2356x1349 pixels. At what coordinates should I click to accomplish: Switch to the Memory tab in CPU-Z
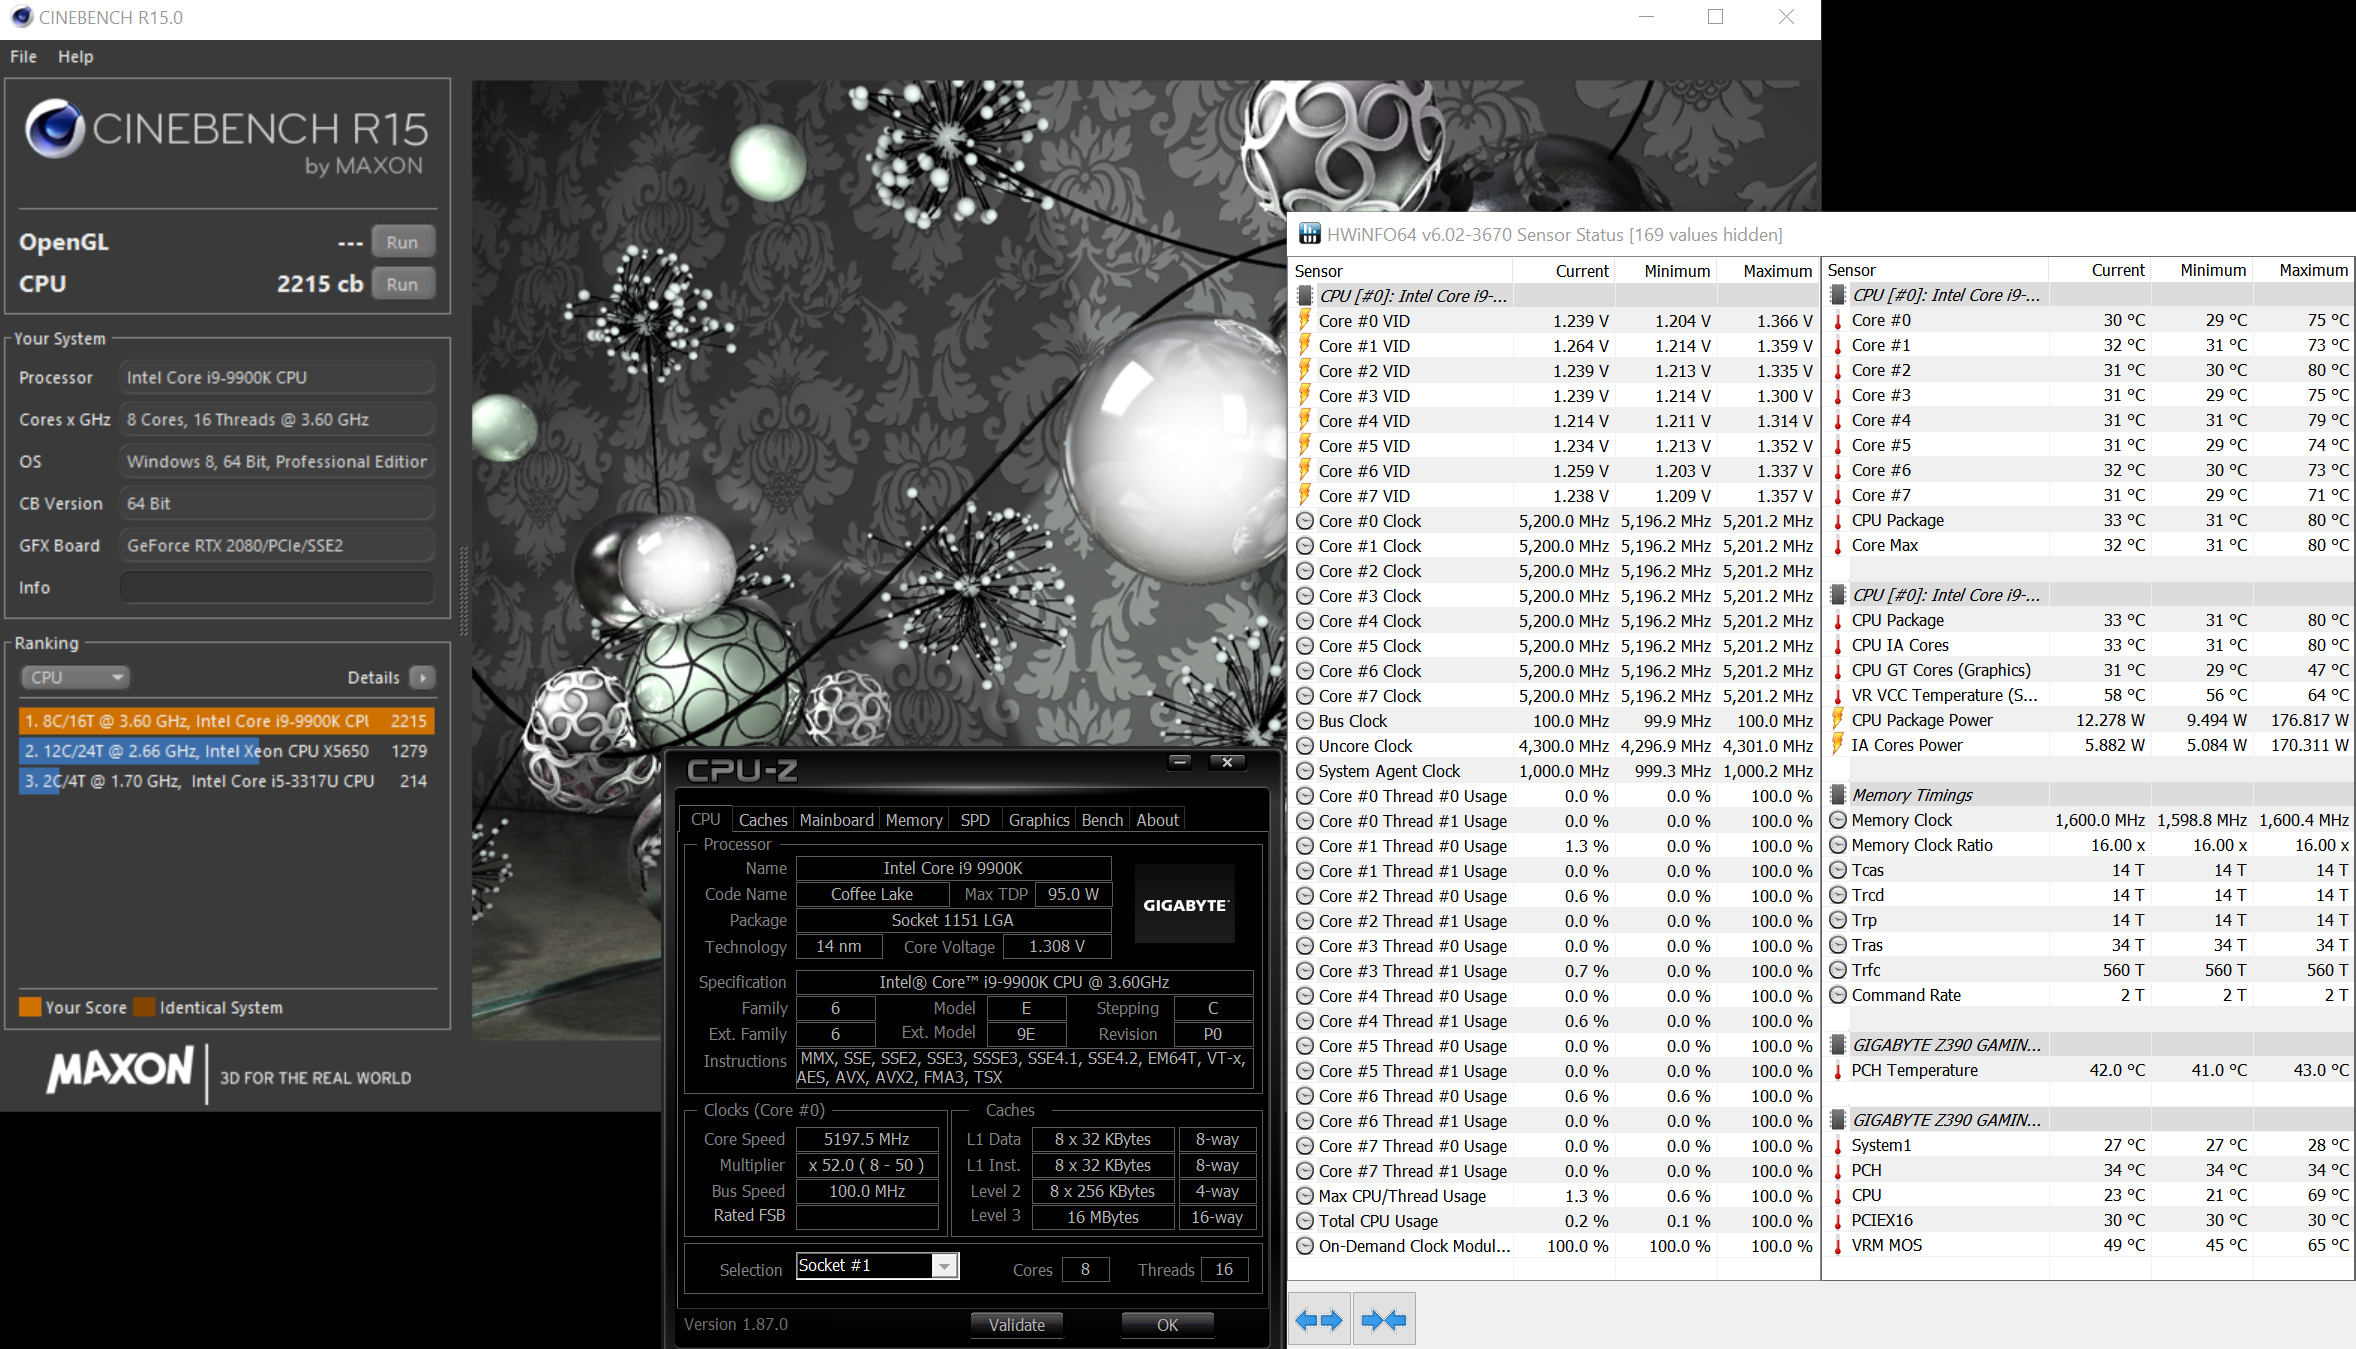[x=914, y=820]
